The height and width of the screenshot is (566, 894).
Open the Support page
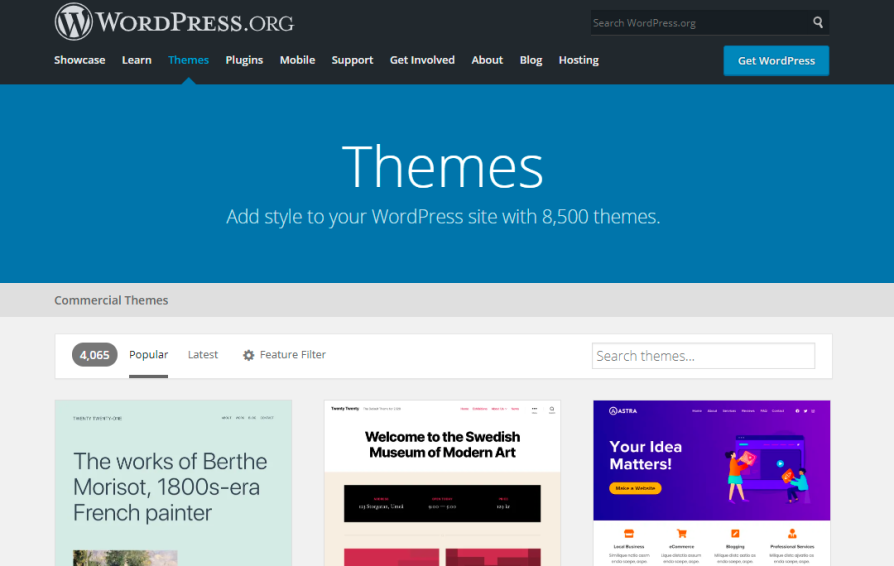click(x=352, y=60)
